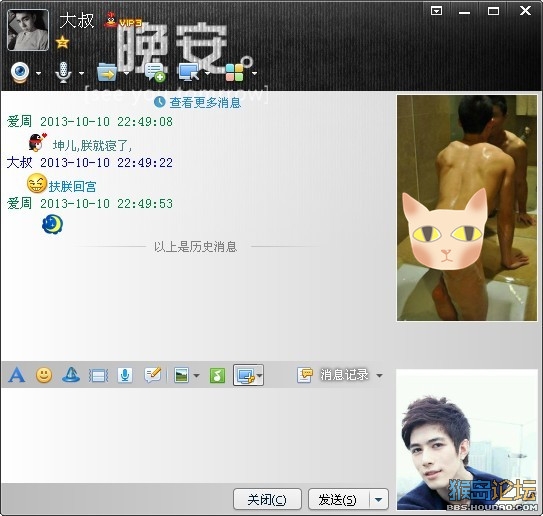Click the gold star level icon
Image resolution: width=543 pixels, height=516 pixels.
[x=62, y=42]
